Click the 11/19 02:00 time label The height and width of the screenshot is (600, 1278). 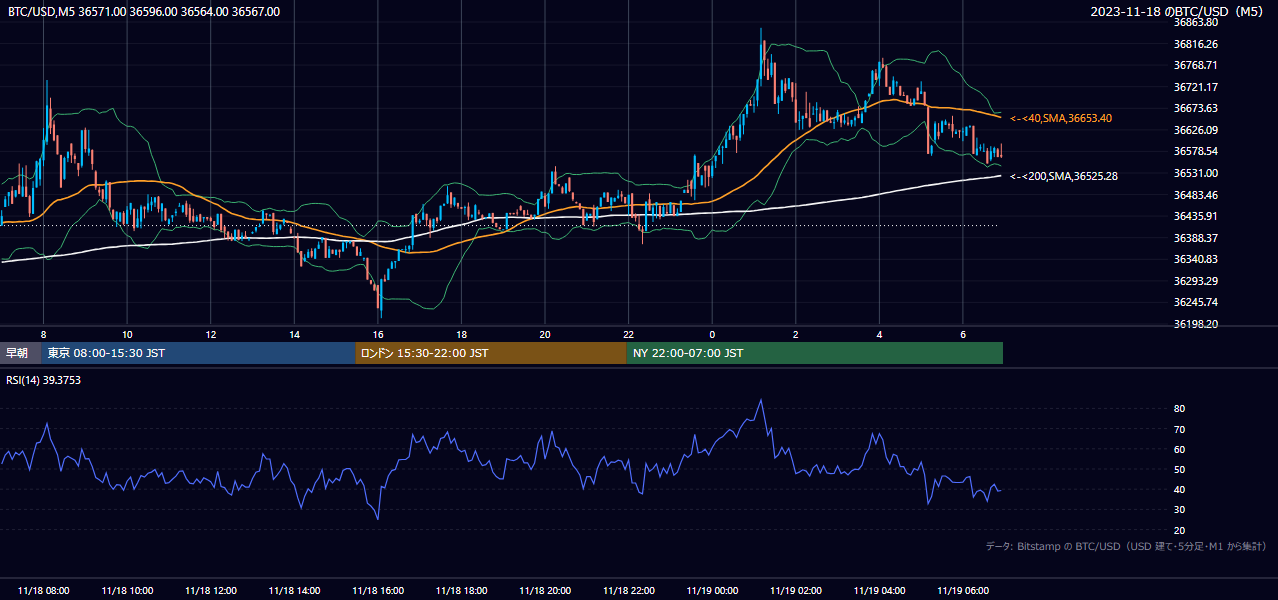796,591
